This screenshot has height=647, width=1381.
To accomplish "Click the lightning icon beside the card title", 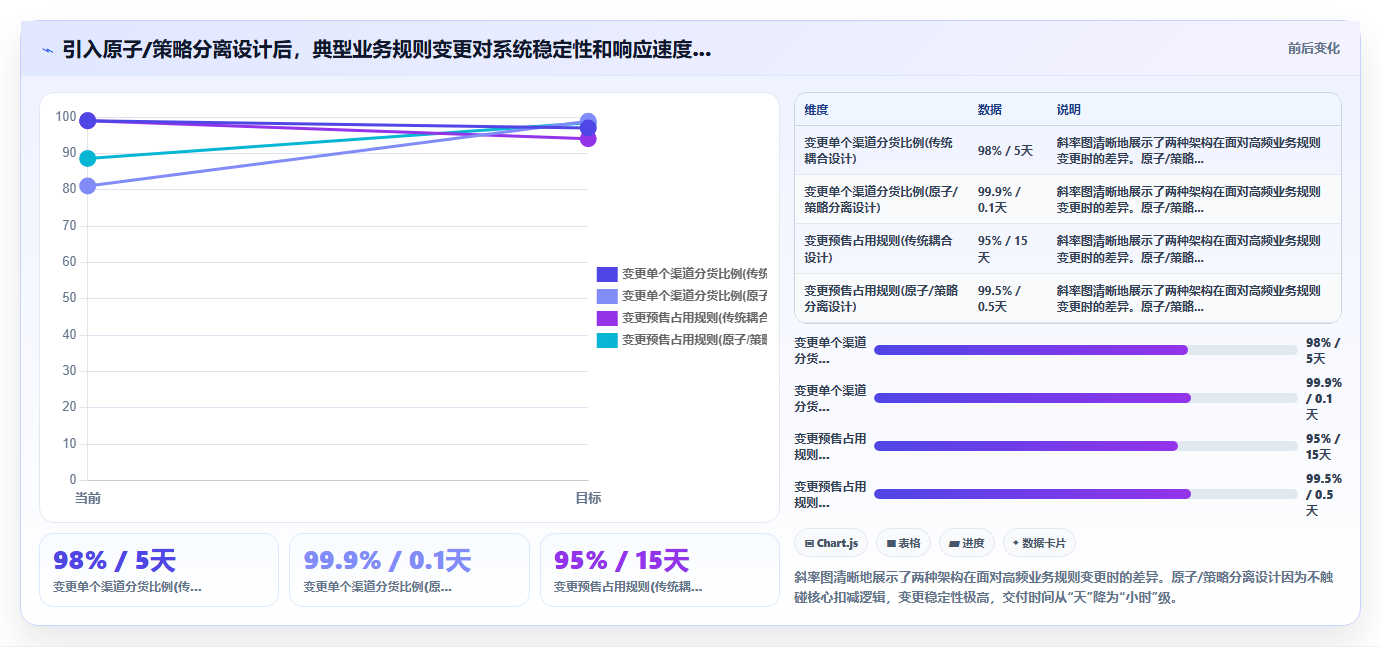I will pyautogui.click(x=47, y=49).
